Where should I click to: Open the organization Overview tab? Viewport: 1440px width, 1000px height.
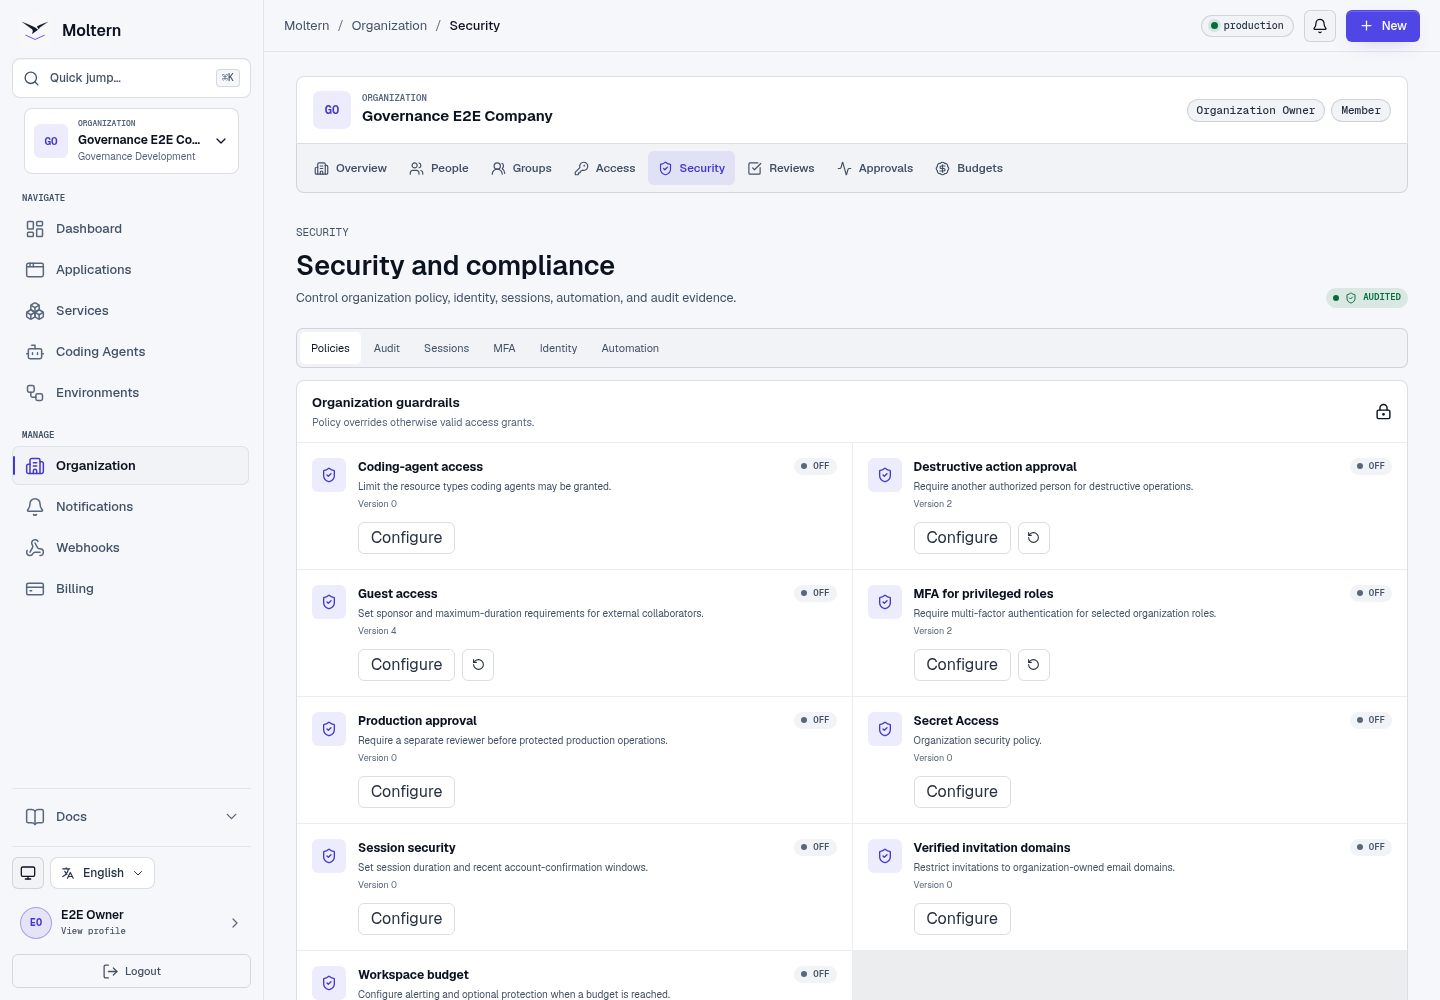(x=350, y=168)
